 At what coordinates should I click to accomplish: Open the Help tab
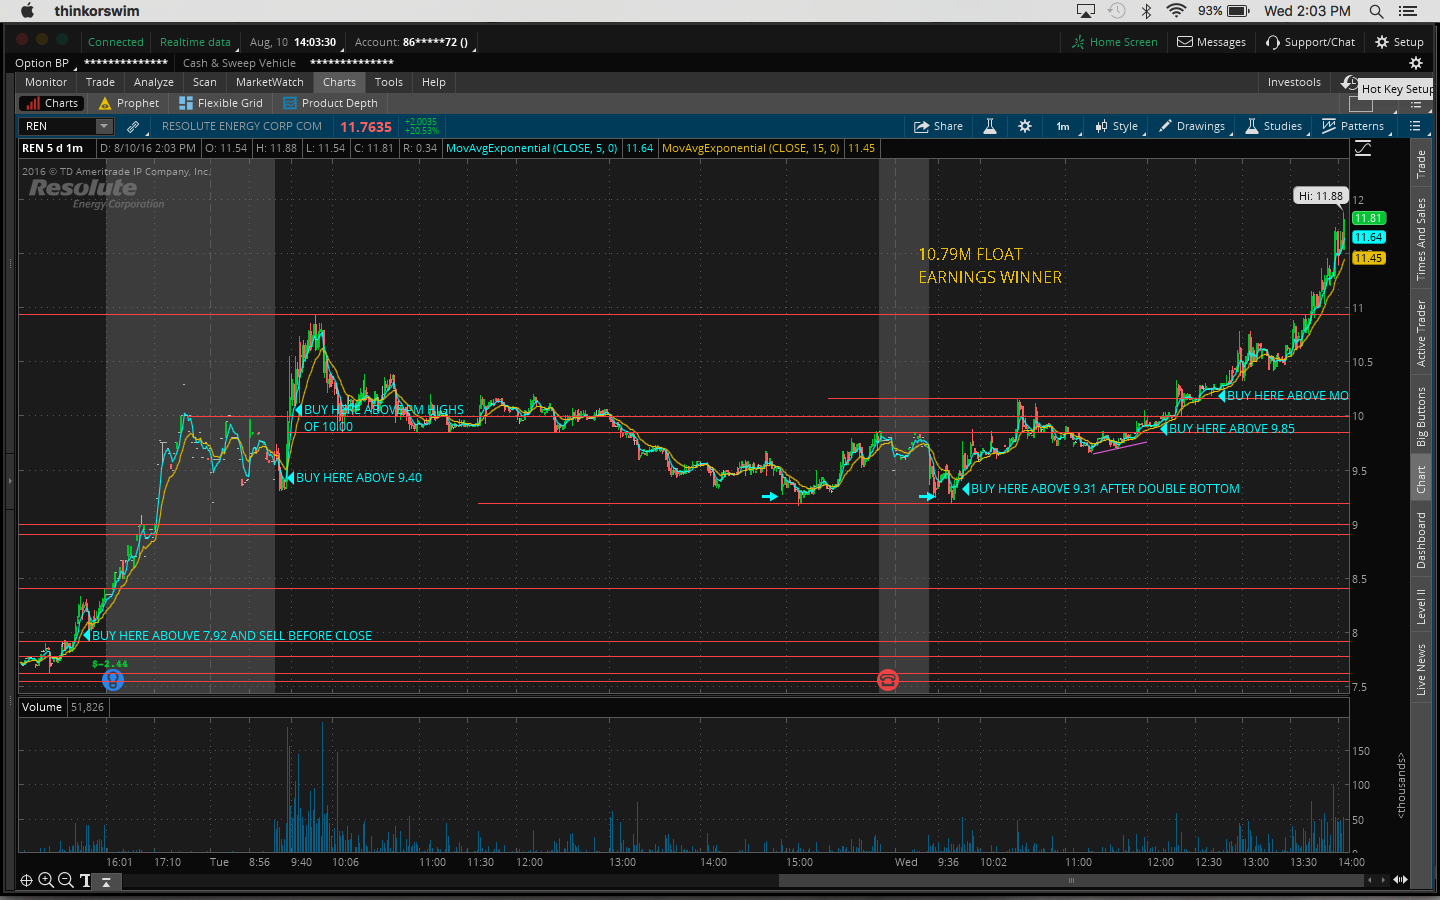434,82
